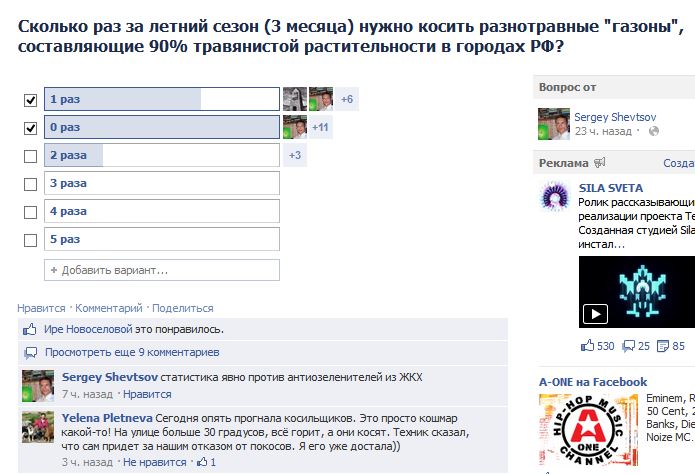This screenshot has height=474, width=695.
Task: Click the globe privacy icon under Sergey Shevtsov
Action: [x=654, y=131]
